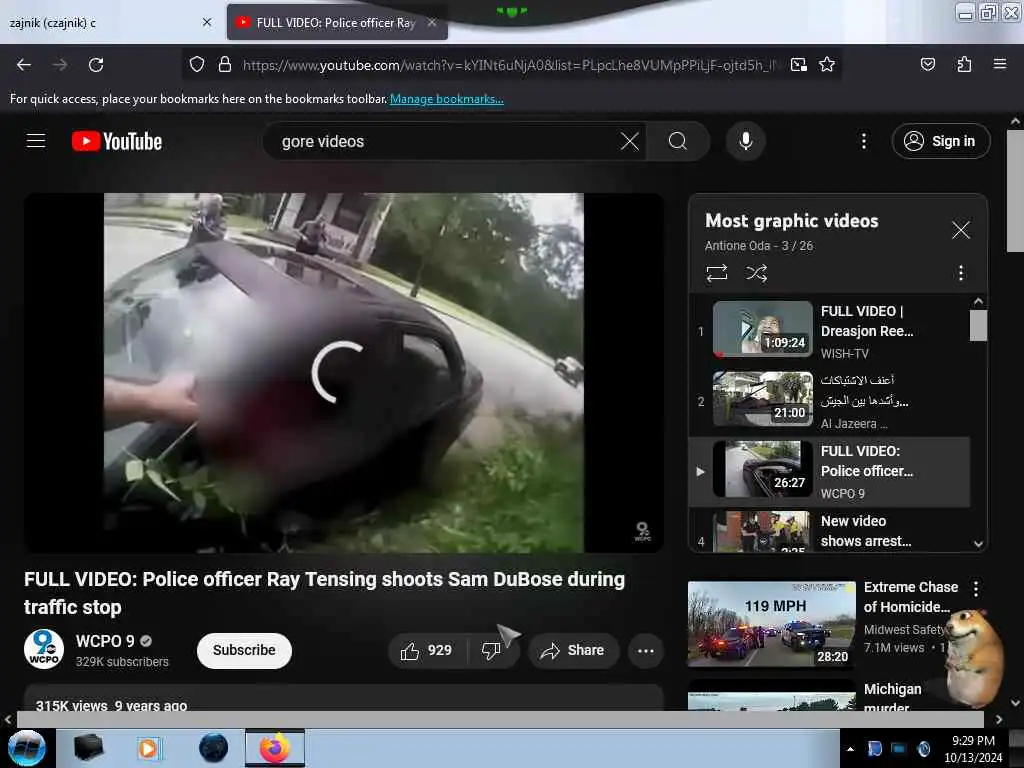Open more actions beside the Share button
Viewport: 1024px width, 768px height.
point(645,650)
